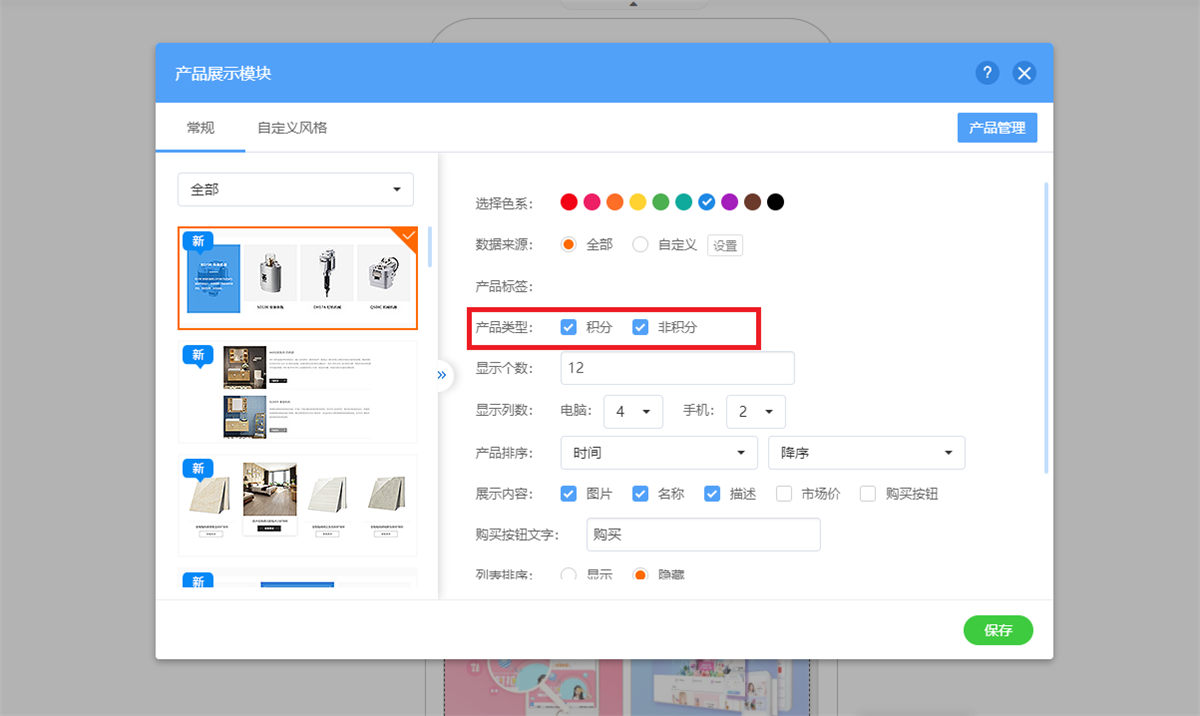Select the first template with the blue panel
The height and width of the screenshot is (716, 1200).
[298, 278]
